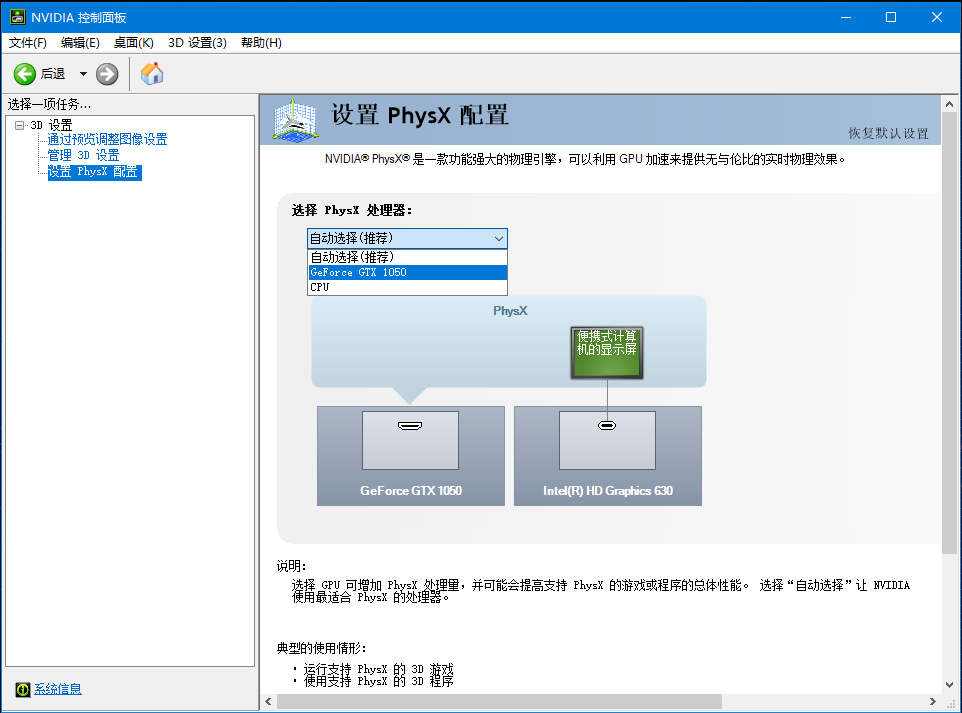Close the NVIDIA control panel window
Image resolution: width=962 pixels, height=713 pixels.
[937, 17]
